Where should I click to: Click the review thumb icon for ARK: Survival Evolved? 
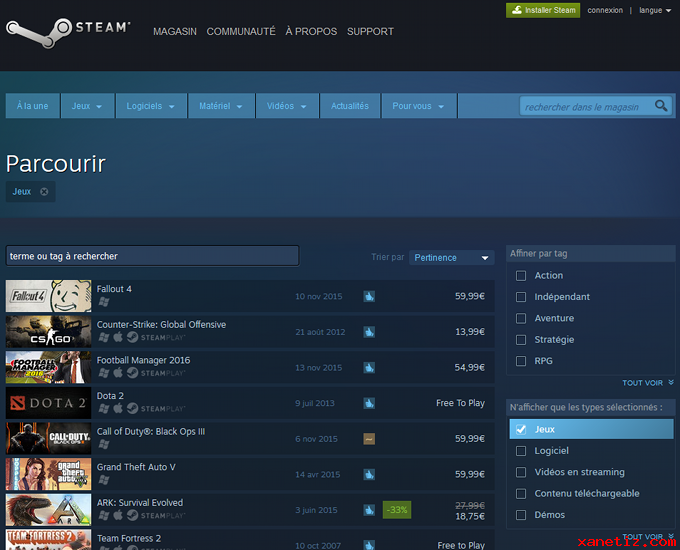click(369, 510)
